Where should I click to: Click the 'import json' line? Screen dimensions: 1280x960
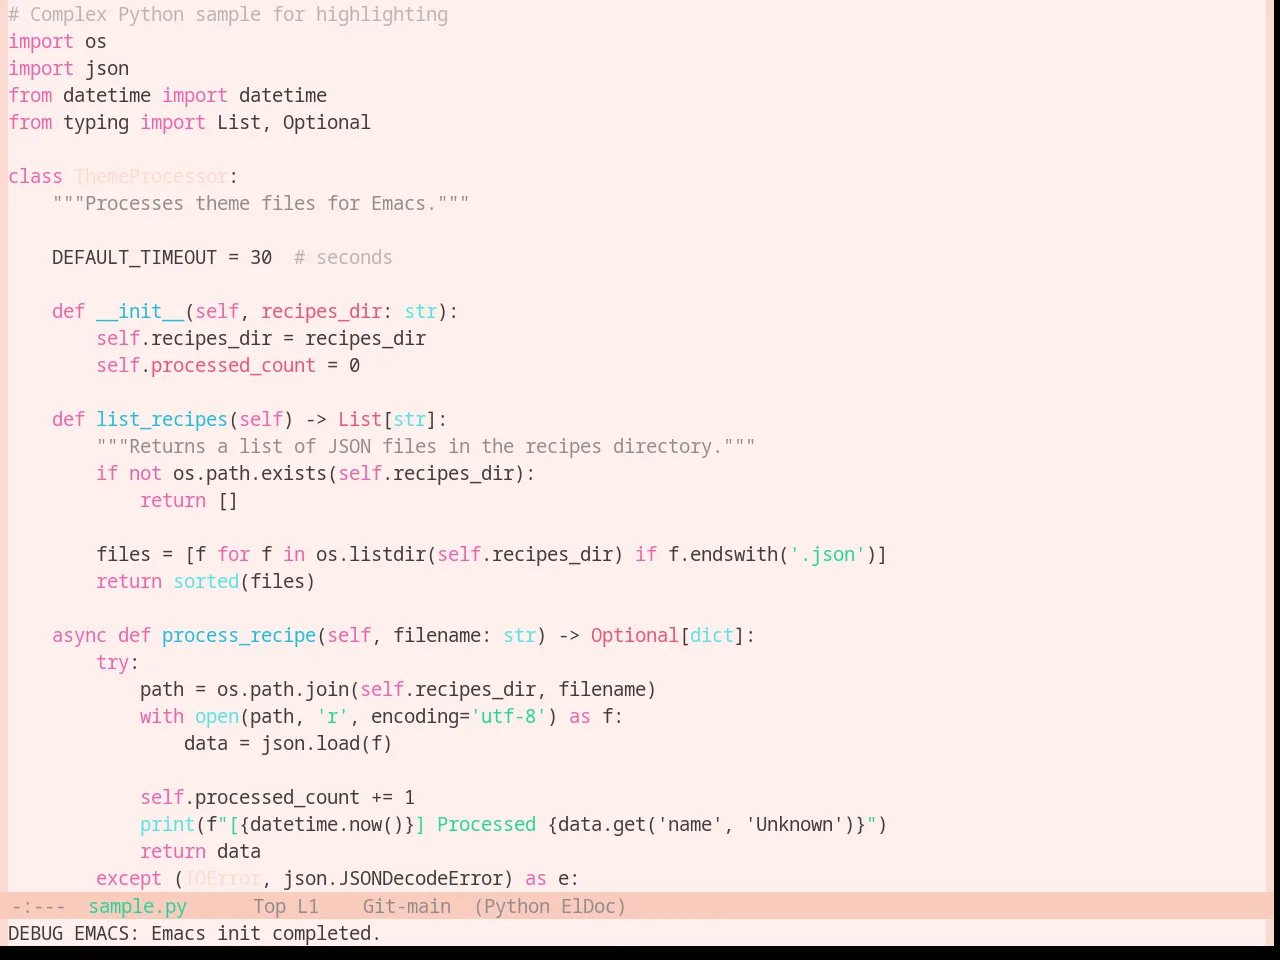[x=68, y=69]
